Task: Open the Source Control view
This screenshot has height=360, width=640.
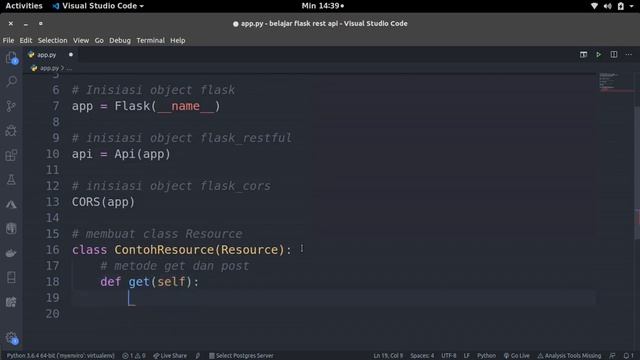Action: pyautogui.click(x=11, y=106)
